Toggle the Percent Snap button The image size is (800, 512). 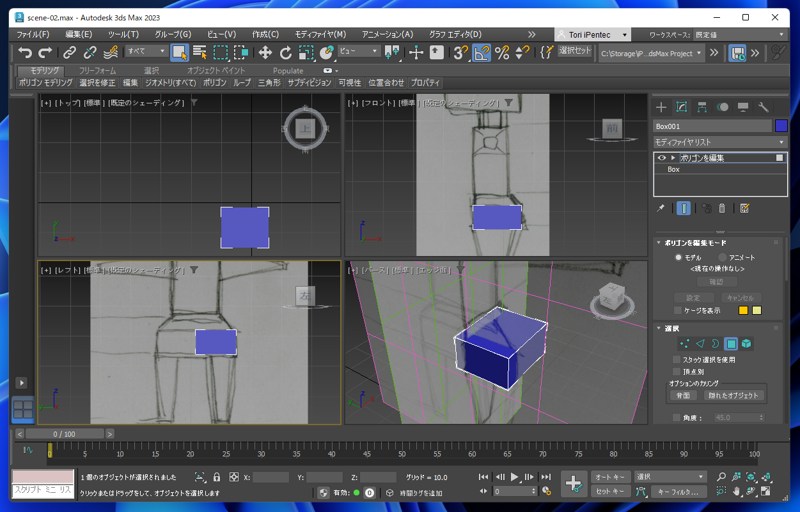[x=502, y=52]
